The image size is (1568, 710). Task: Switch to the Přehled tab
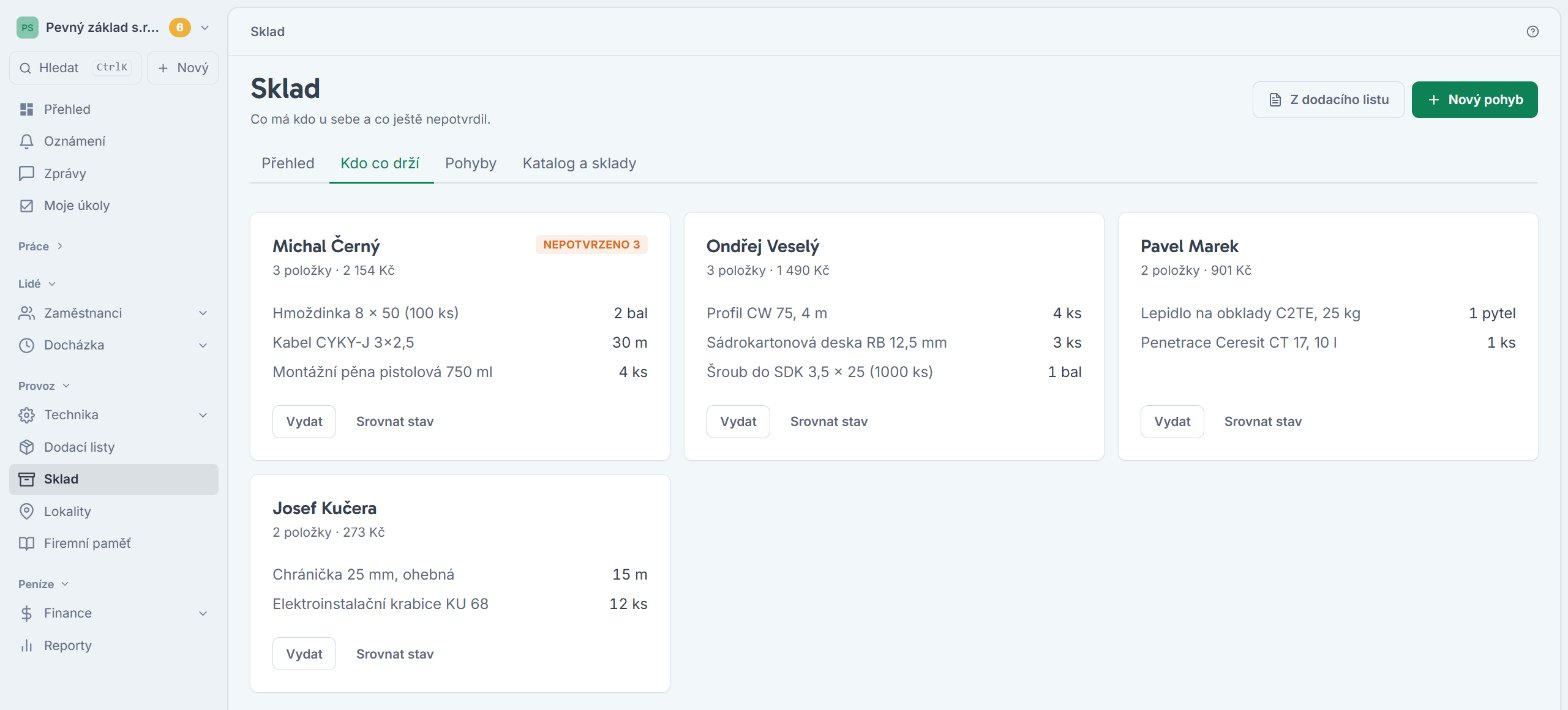click(288, 163)
